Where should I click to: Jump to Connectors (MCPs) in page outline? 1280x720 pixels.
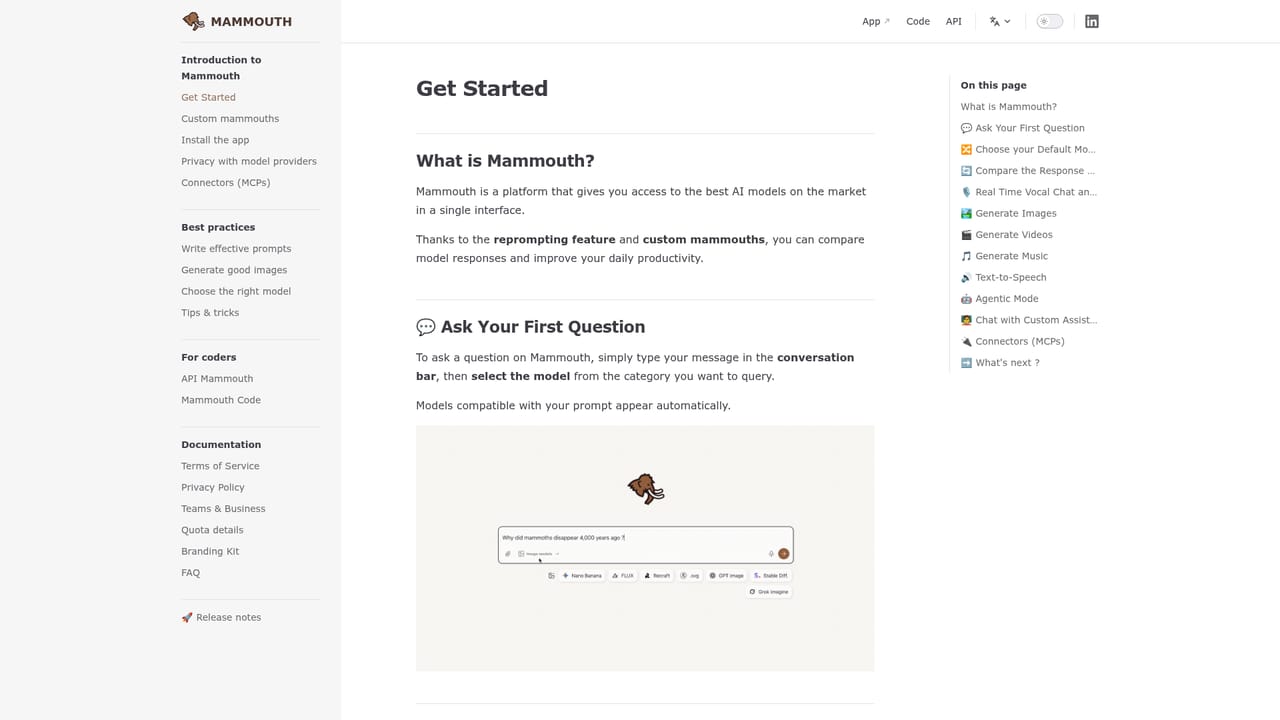[1013, 341]
